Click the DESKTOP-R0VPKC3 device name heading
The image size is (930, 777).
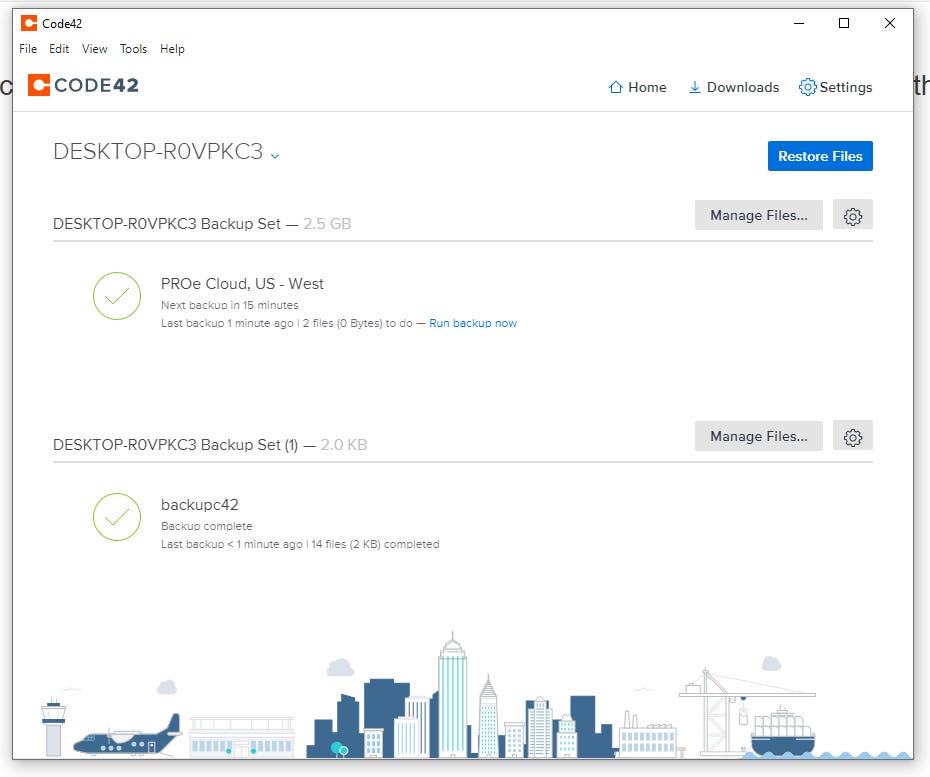(158, 152)
